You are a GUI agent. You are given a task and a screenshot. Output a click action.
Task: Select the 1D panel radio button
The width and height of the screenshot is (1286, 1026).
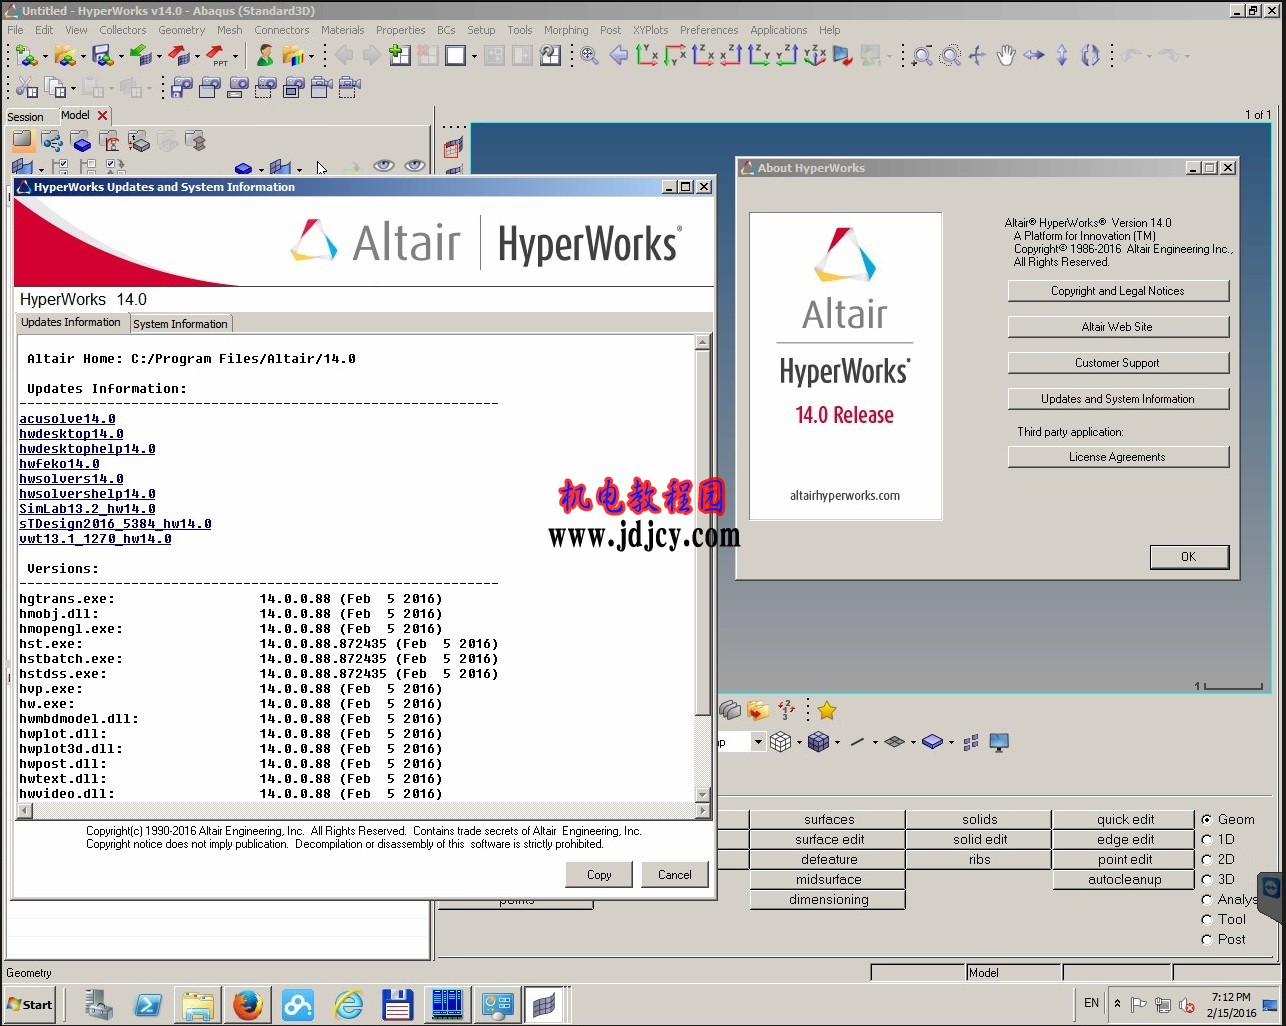[x=1207, y=839]
